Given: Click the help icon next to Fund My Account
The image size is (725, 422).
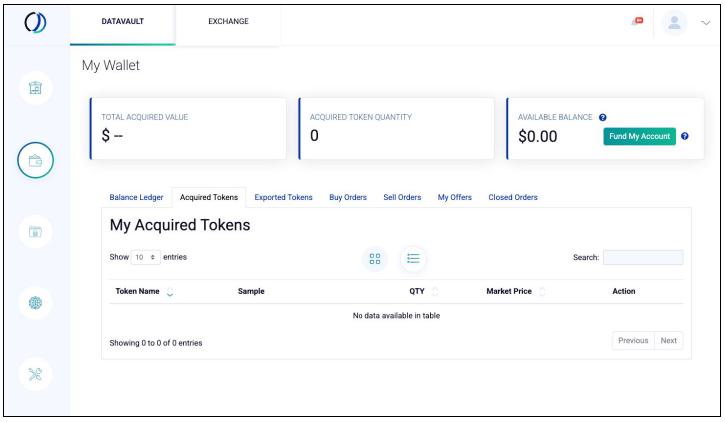Looking at the screenshot, I should pos(685,136).
